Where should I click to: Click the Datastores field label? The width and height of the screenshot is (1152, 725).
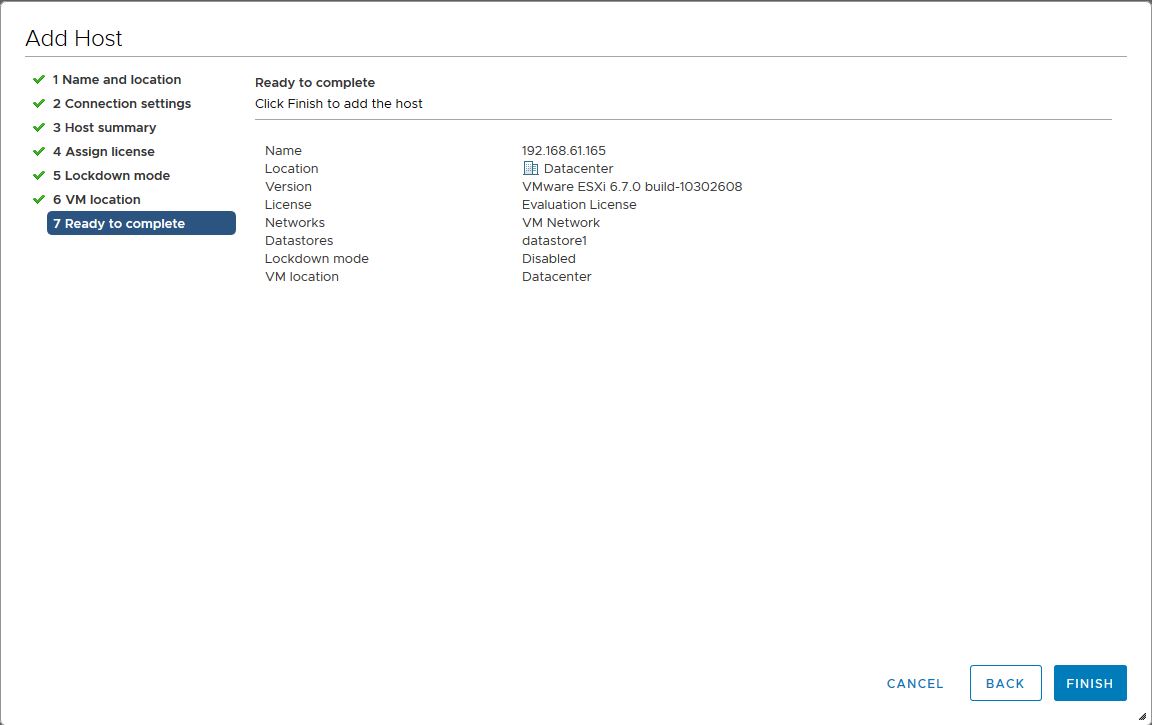tap(299, 241)
